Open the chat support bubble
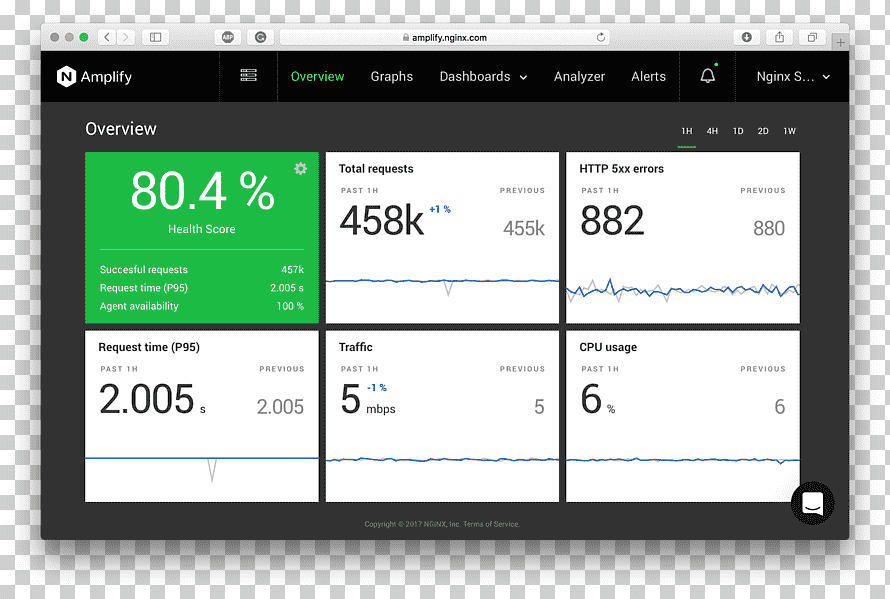Screen dimensions: 890x599 [x=812, y=503]
